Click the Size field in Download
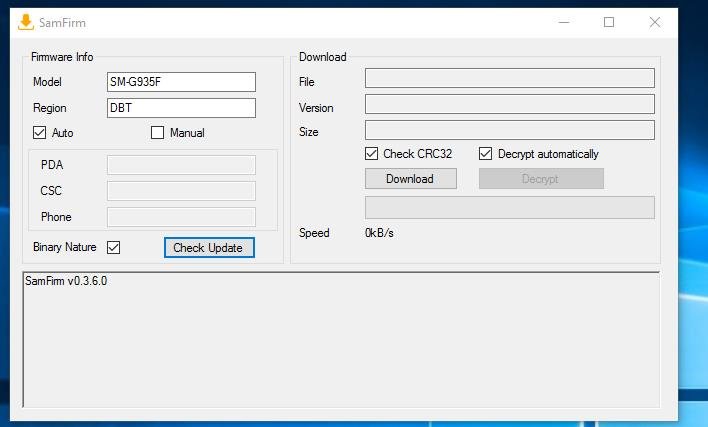Viewport: 708px width, 427px height. coord(509,130)
